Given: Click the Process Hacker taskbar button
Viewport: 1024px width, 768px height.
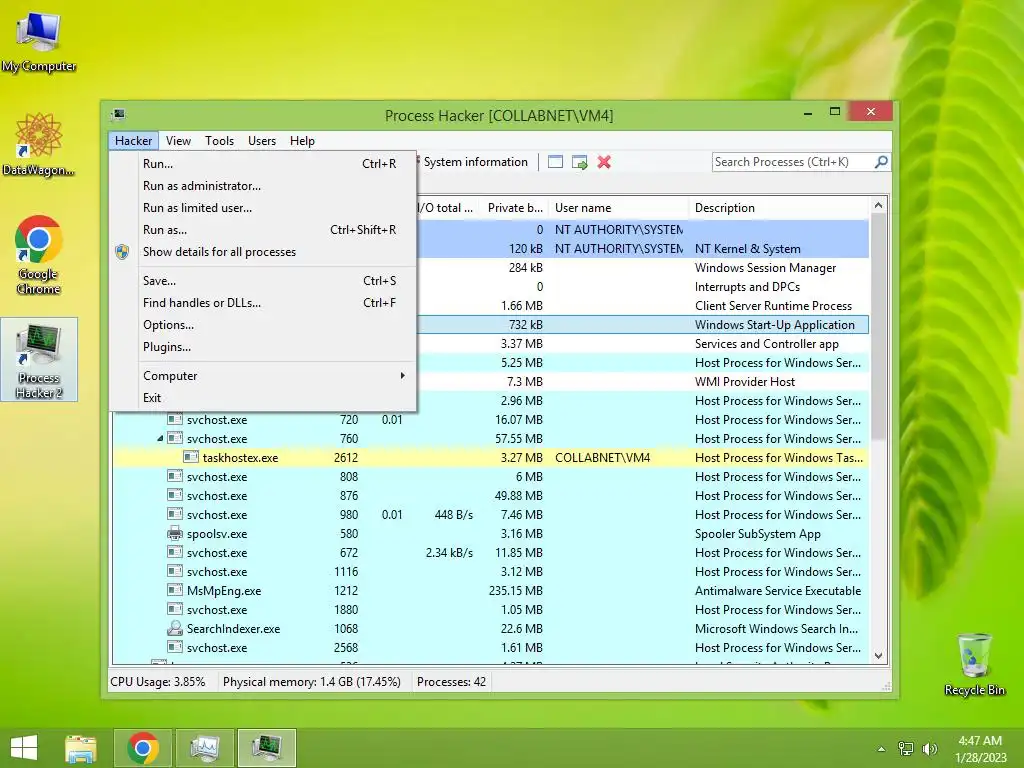Looking at the screenshot, I should (266, 748).
